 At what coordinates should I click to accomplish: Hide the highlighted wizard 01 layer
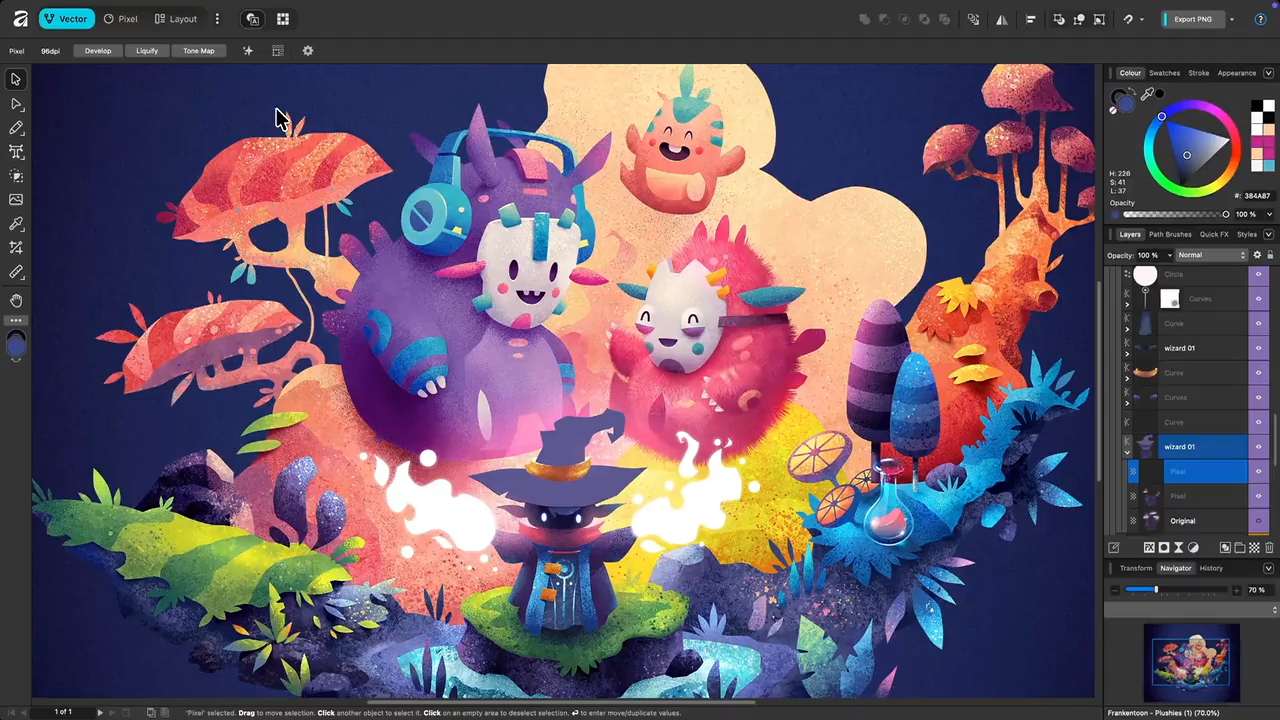click(1258, 447)
